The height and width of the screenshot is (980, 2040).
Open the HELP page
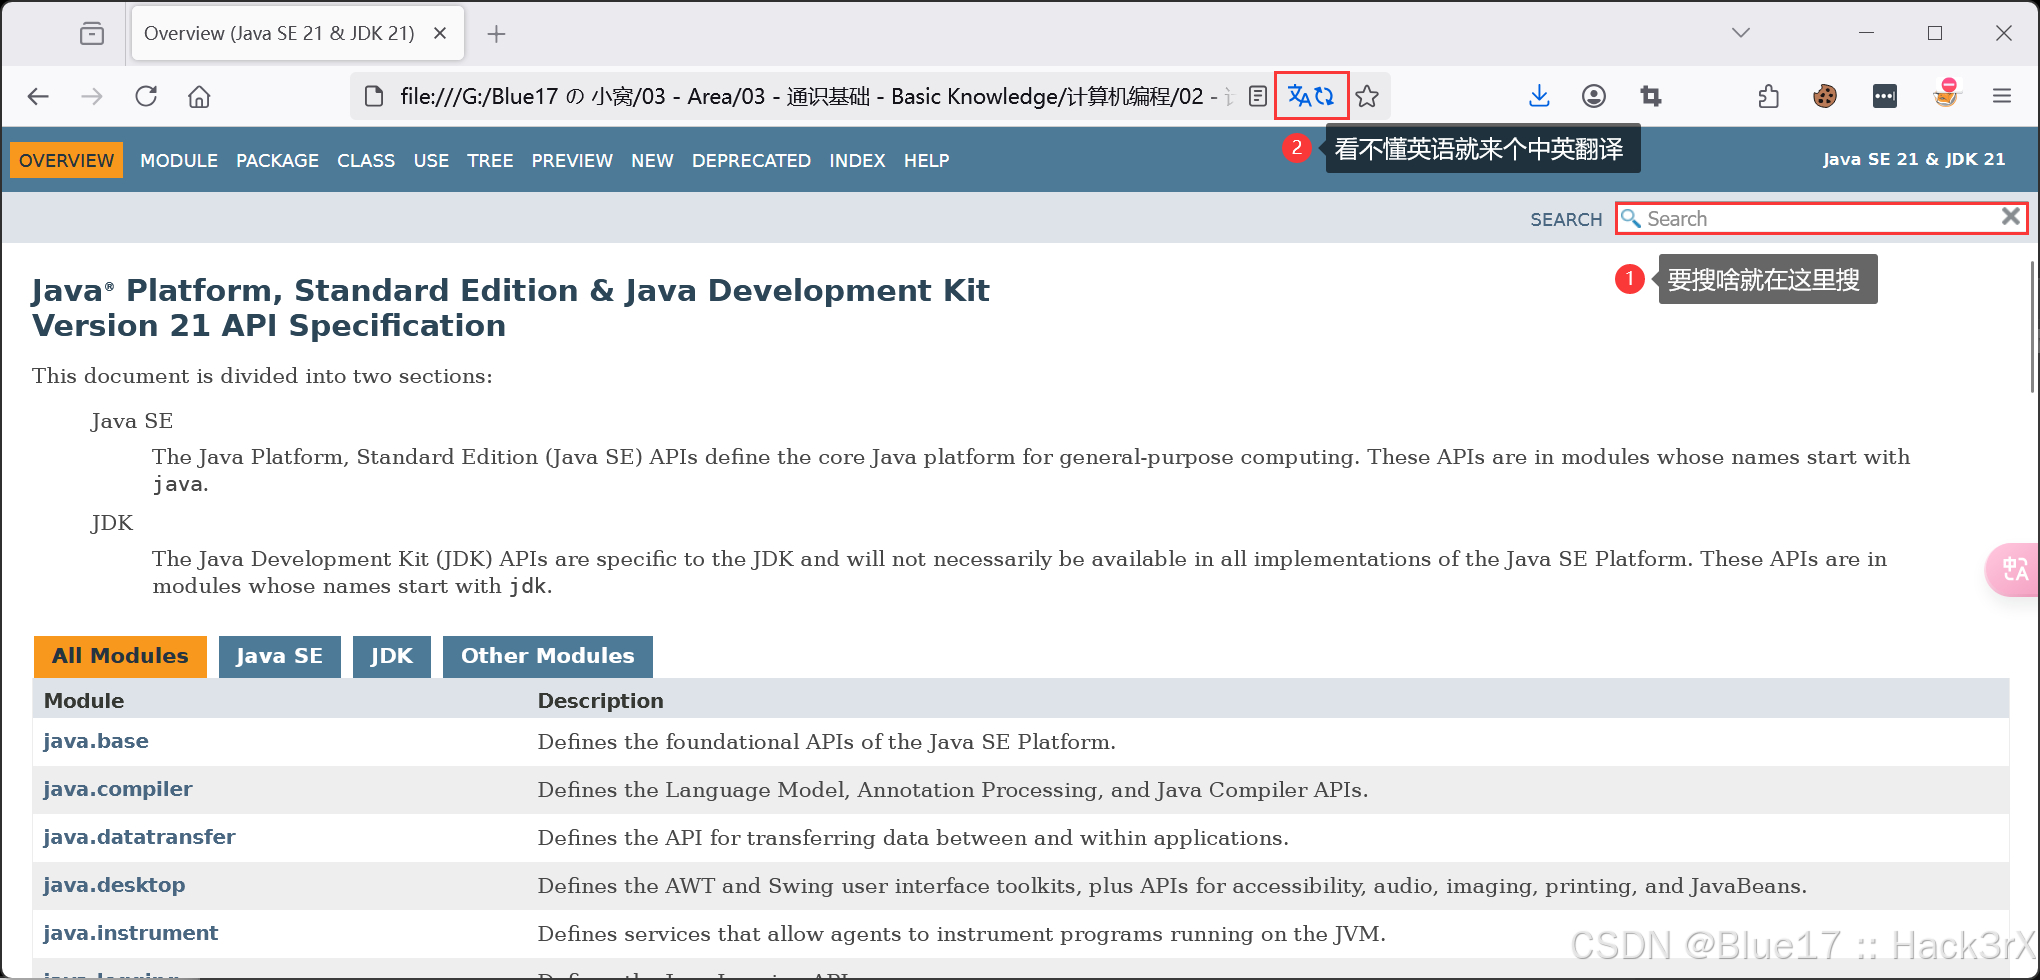pyautogui.click(x=926, y=160)
